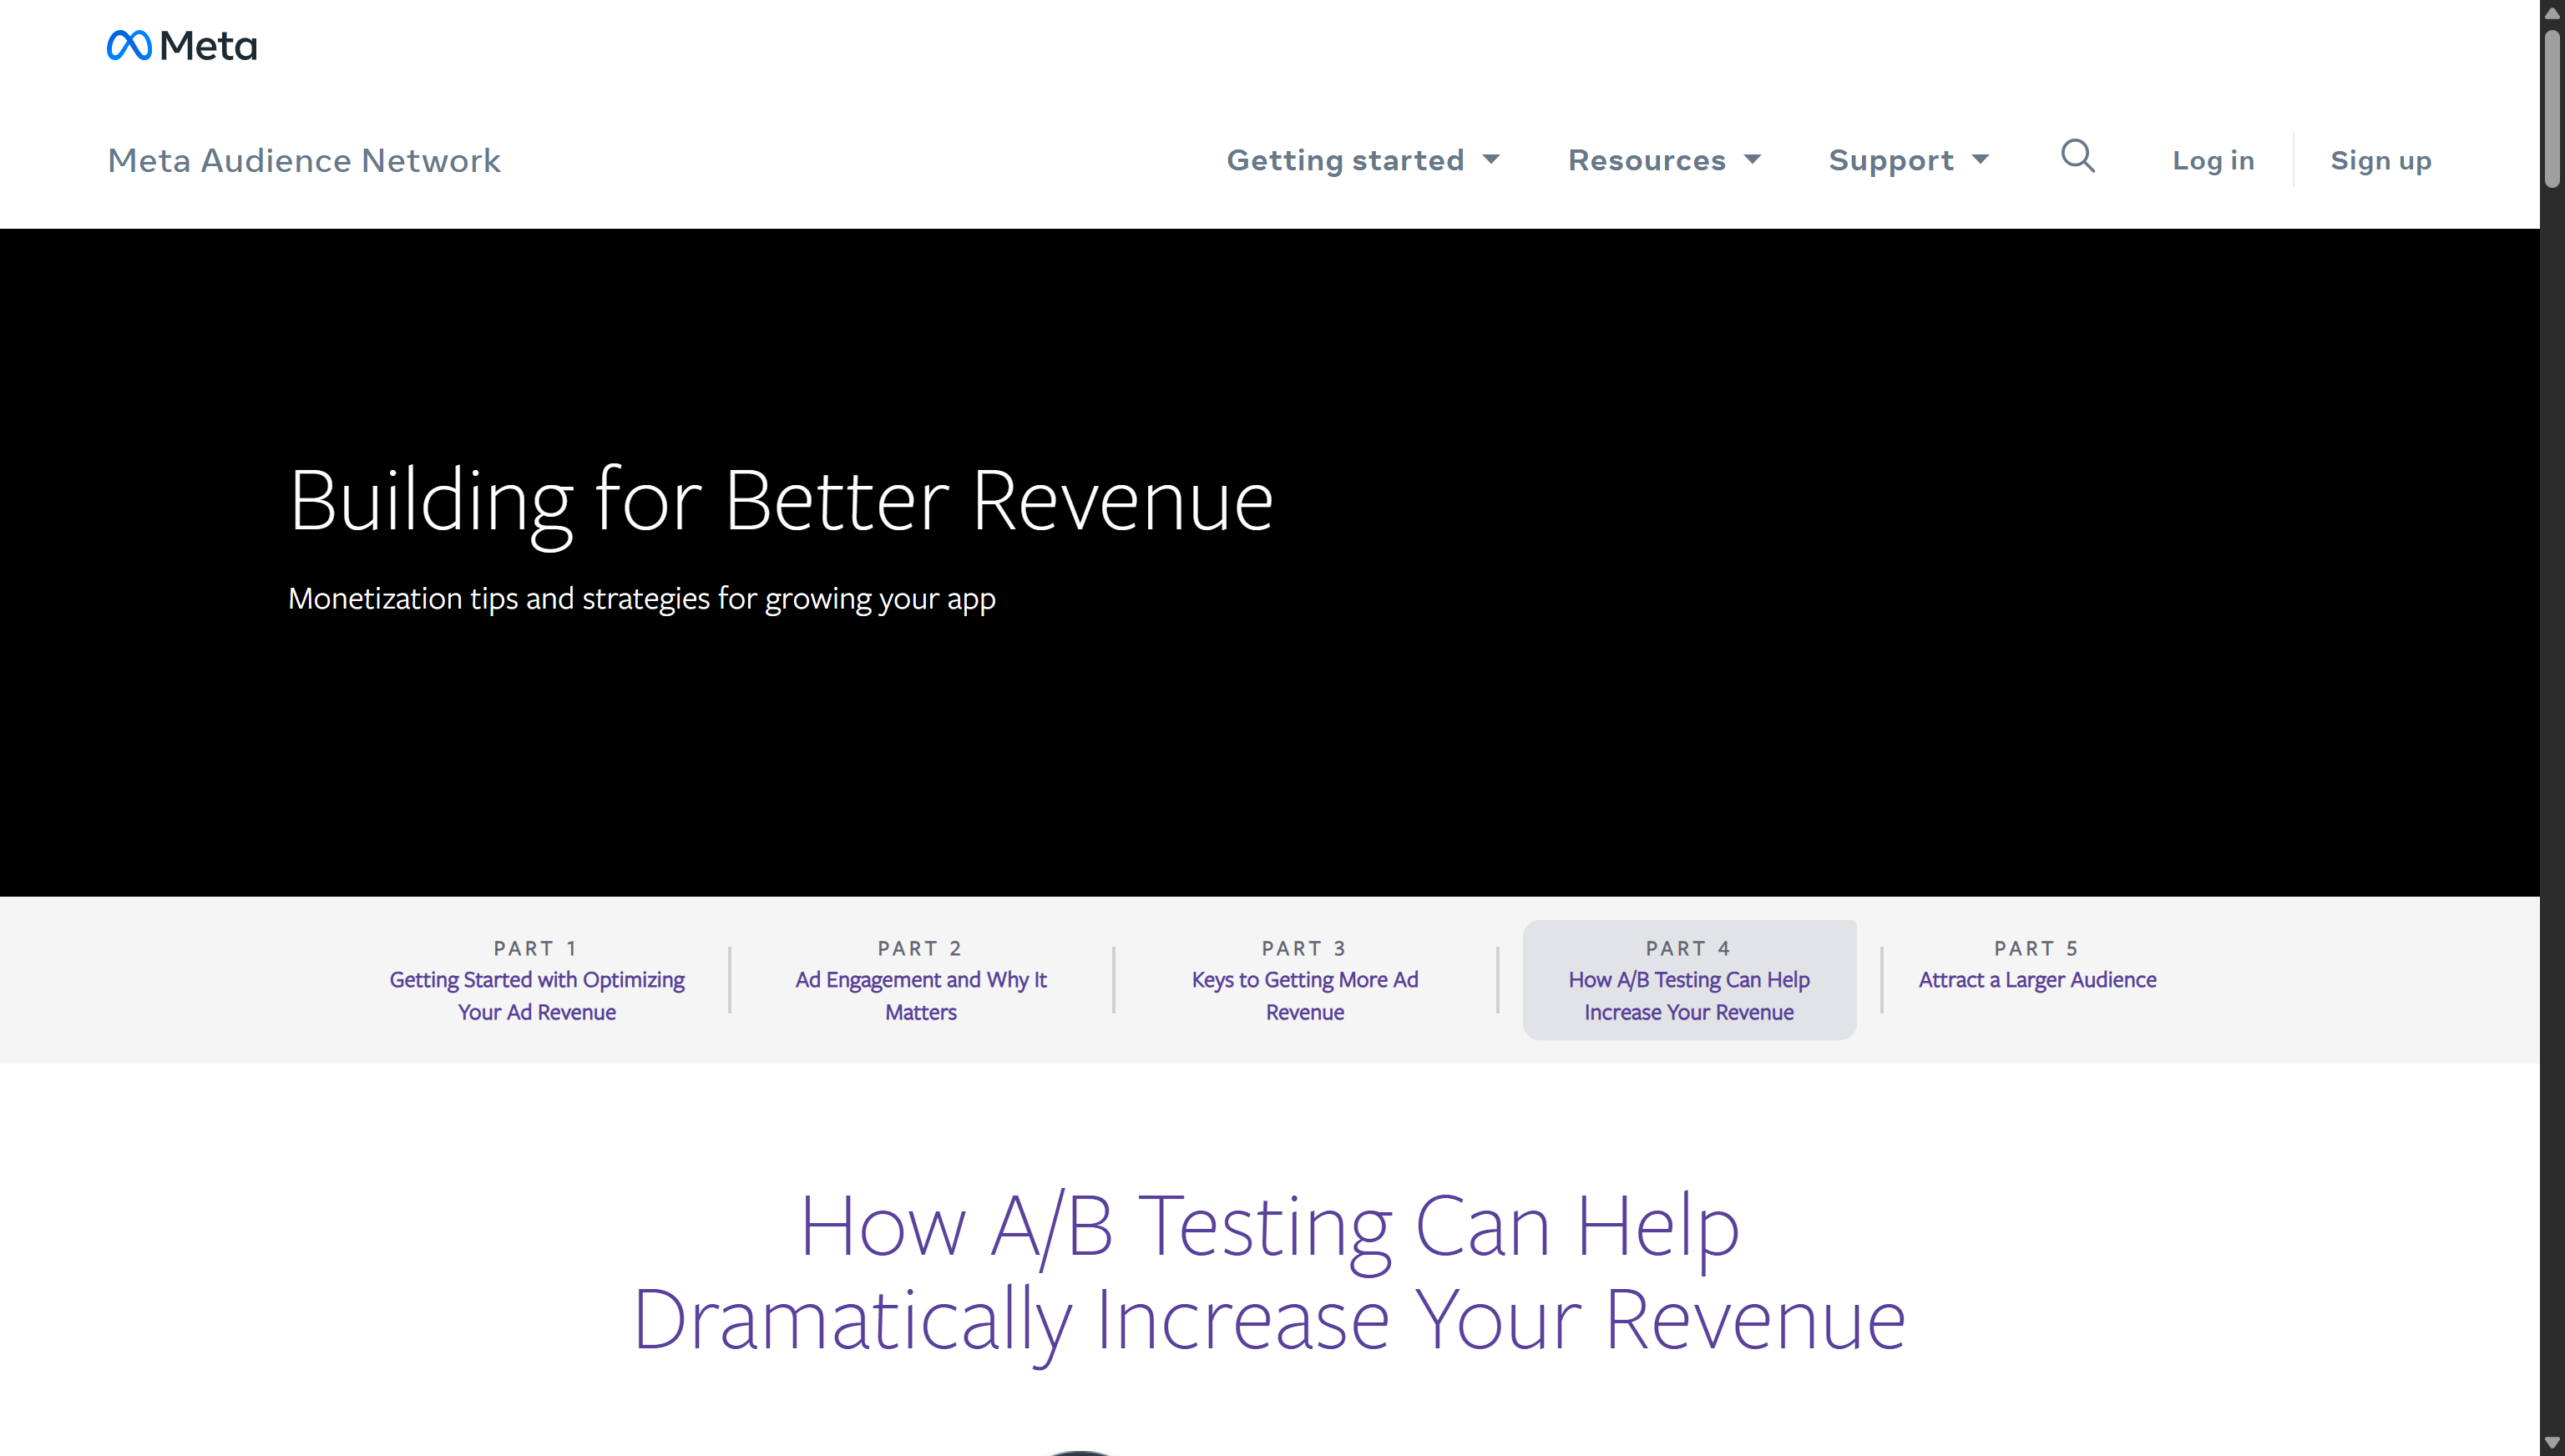Click the Log in link

tap(2213, 160)
